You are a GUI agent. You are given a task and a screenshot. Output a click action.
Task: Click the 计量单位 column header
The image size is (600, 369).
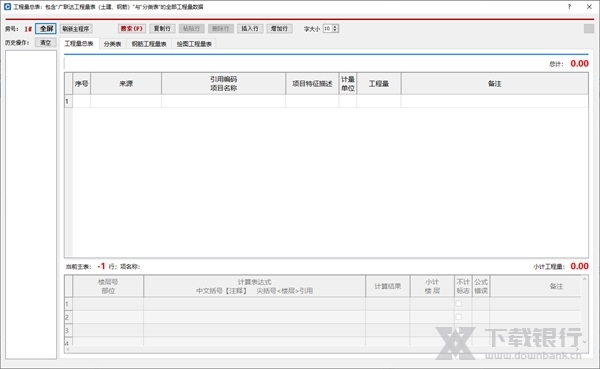tap(348, 83)
